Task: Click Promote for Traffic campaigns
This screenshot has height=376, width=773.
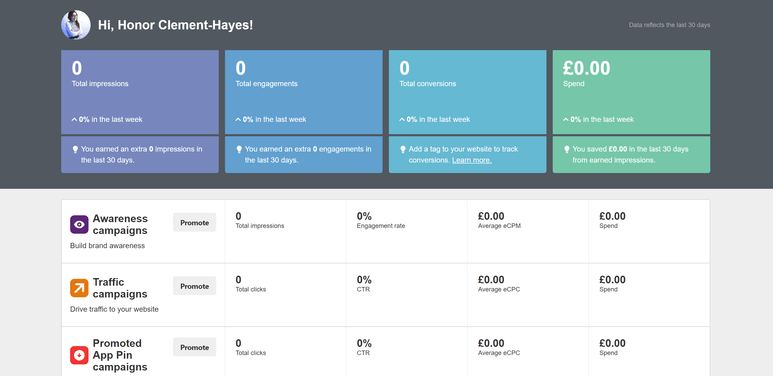Action: point(194,286)
